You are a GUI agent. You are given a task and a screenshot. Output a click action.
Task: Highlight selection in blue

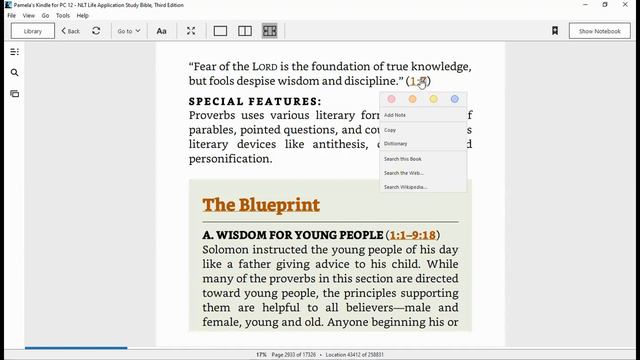455,99
